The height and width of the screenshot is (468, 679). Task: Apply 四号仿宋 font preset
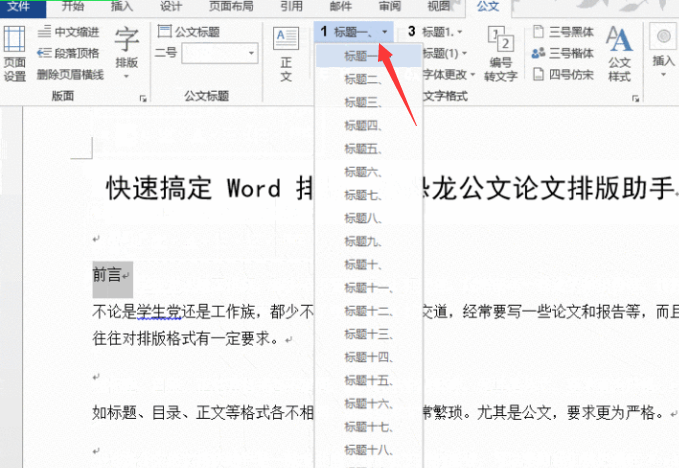[563, 74]
